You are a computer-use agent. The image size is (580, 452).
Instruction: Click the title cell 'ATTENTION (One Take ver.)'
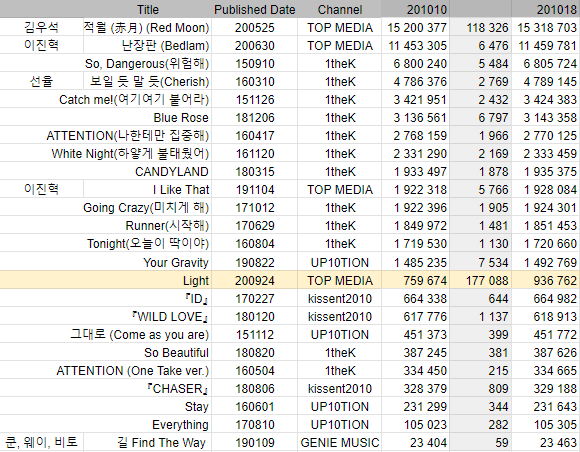pos(133,371)
